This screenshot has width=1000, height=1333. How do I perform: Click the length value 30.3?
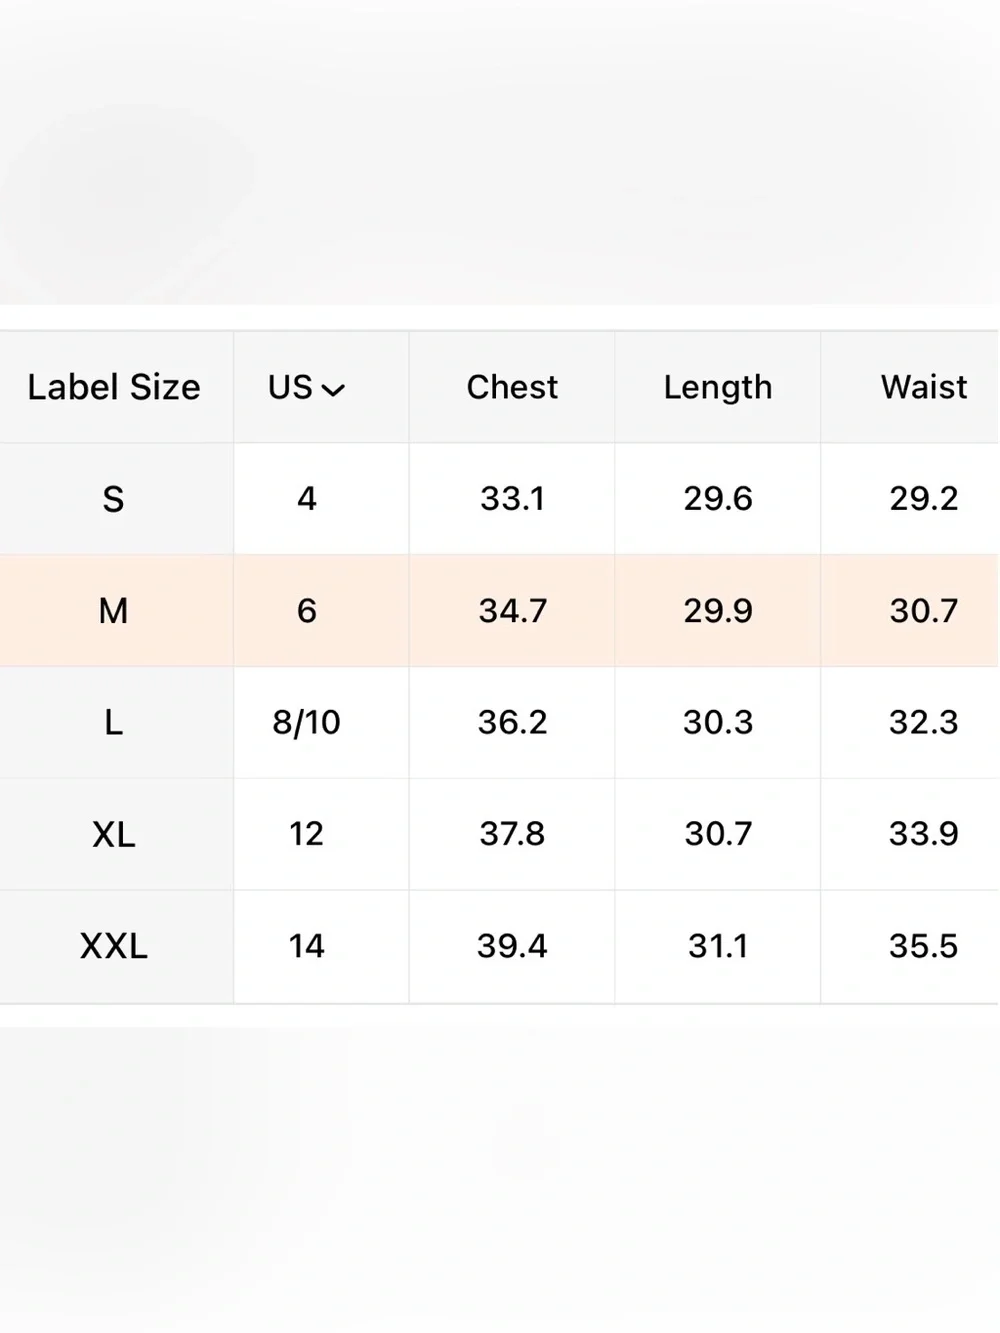point(718,722)
